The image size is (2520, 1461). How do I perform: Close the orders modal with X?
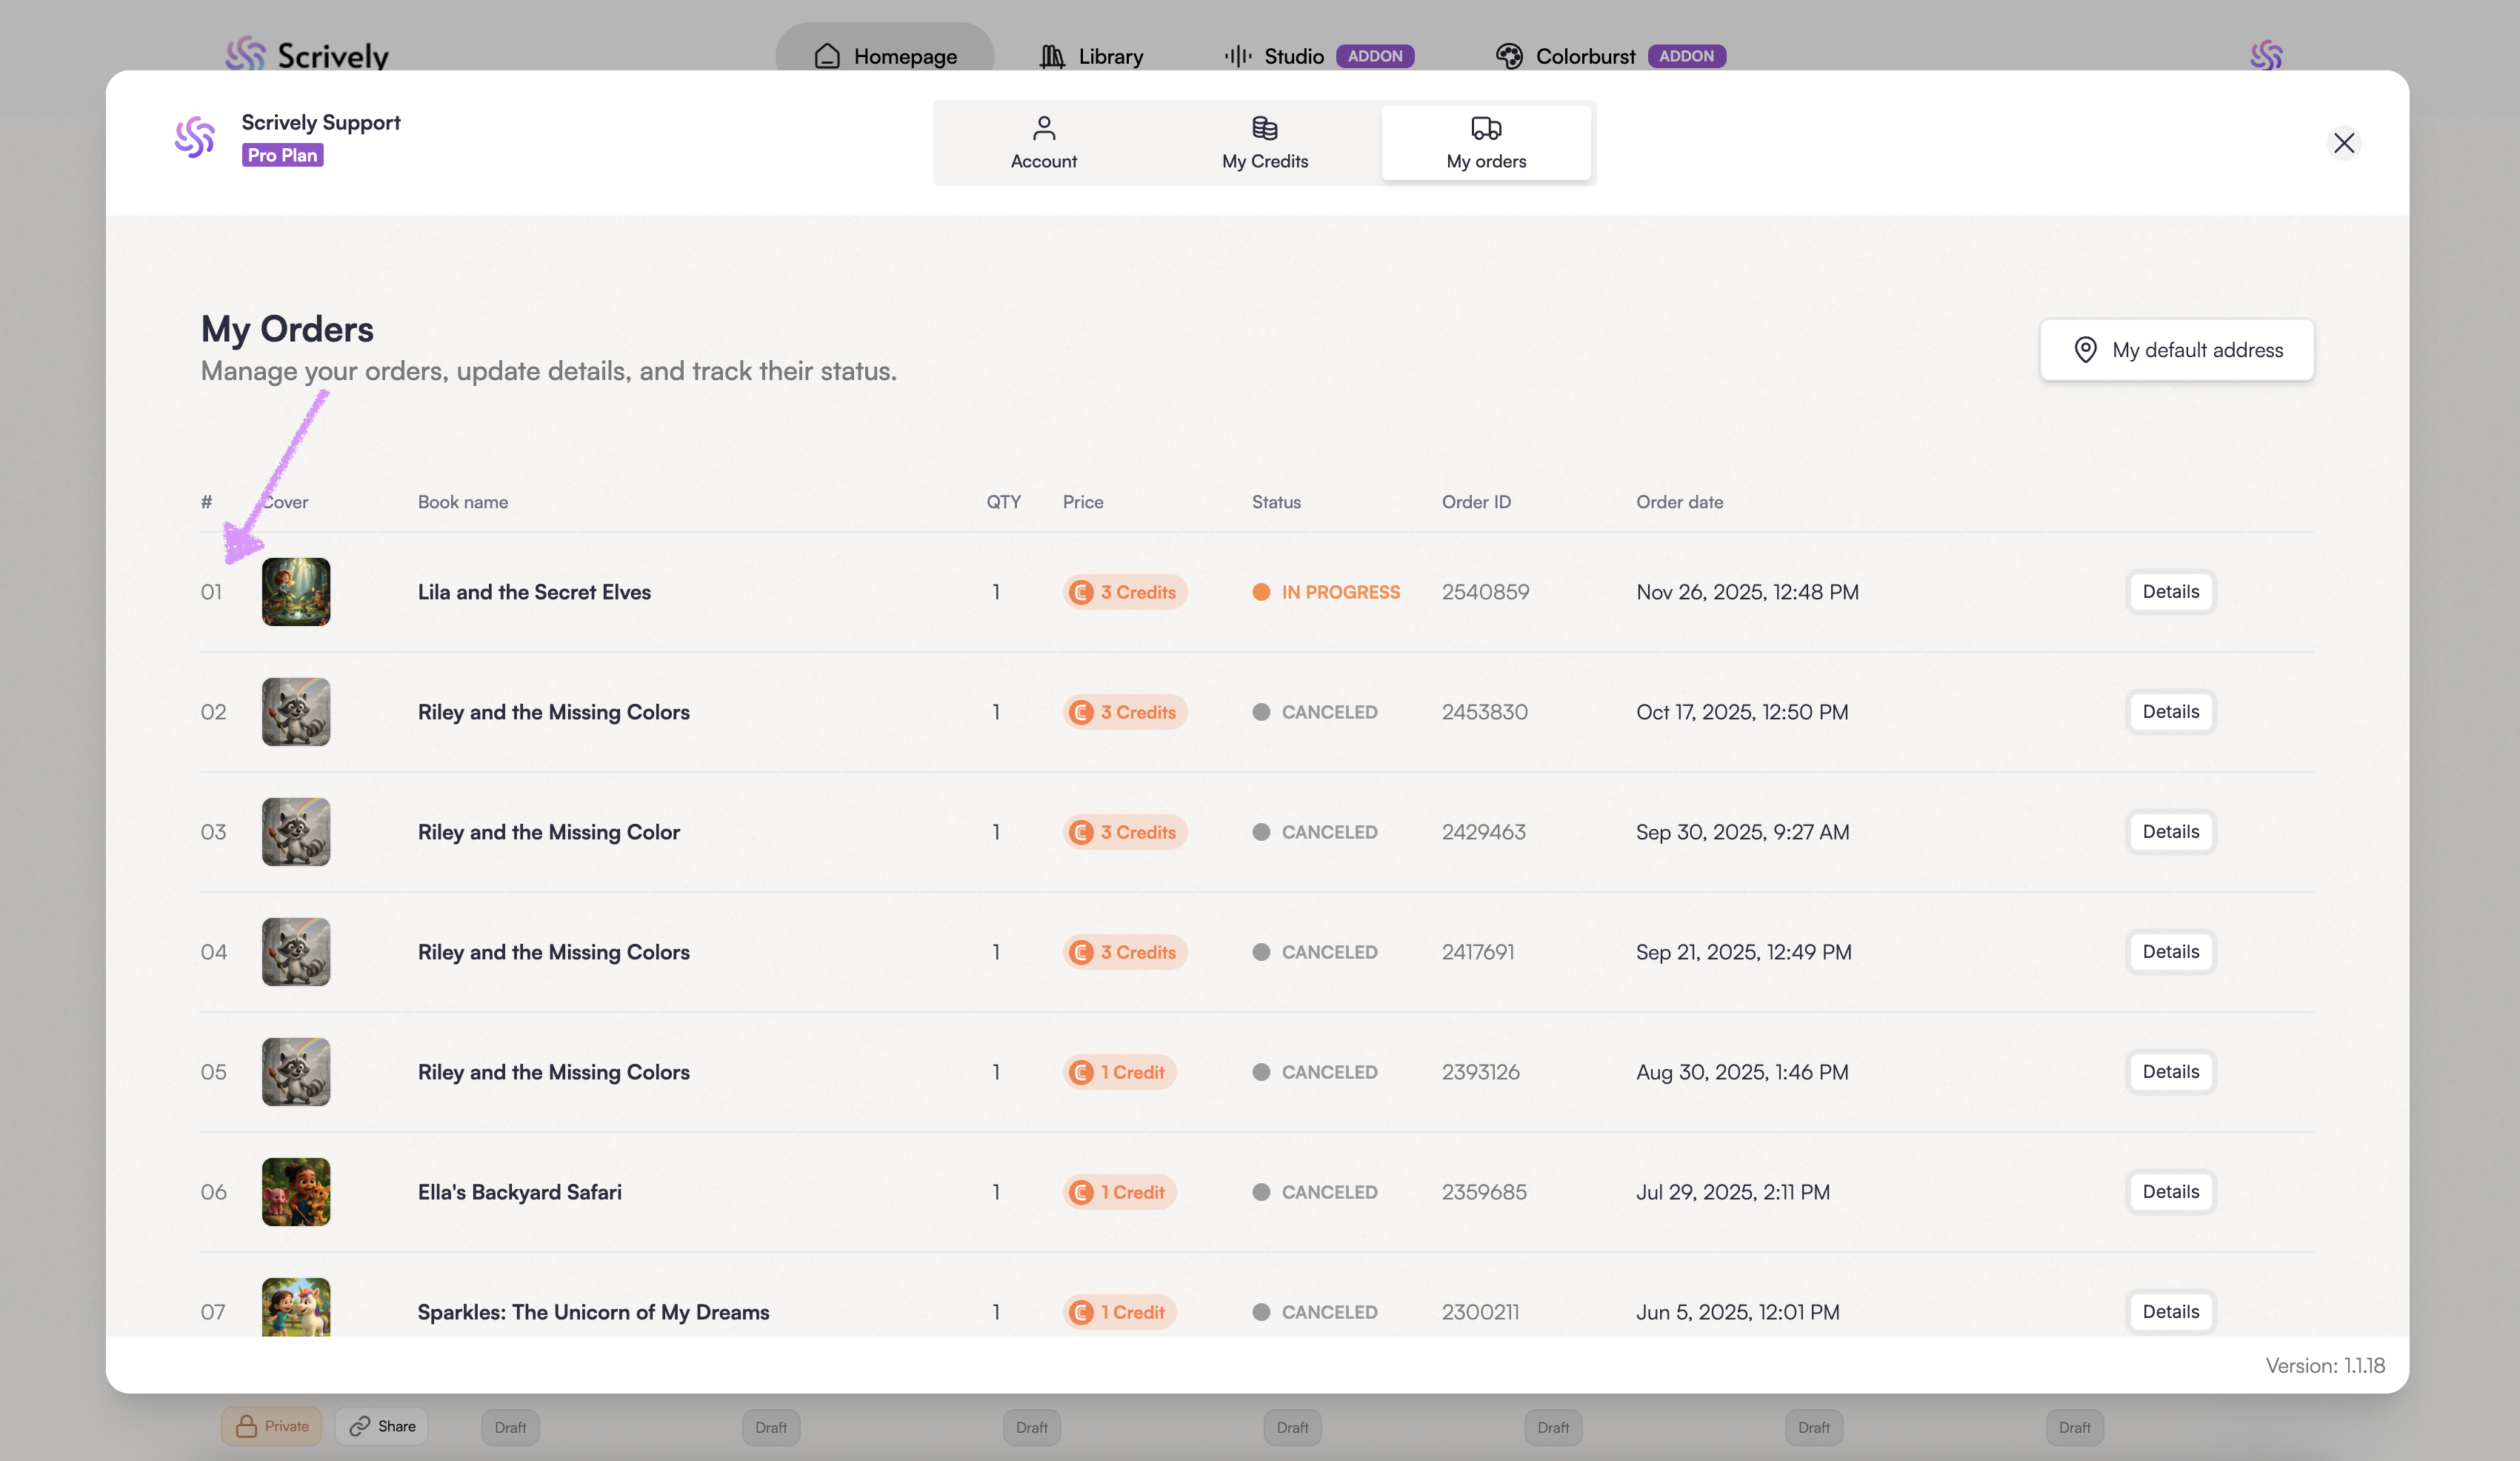[2343, 143]
